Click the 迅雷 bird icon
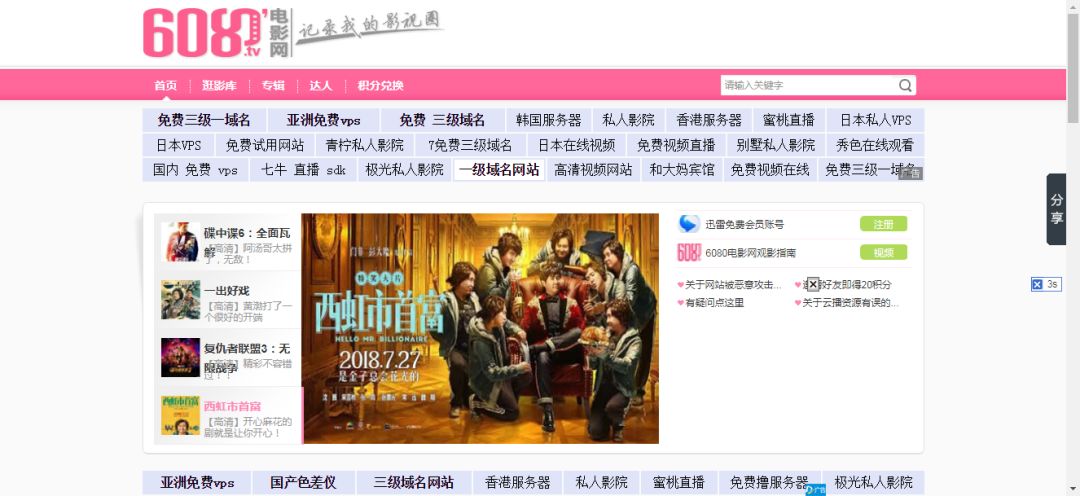Viewport: 1080px width, 496px height. point(688,224)
